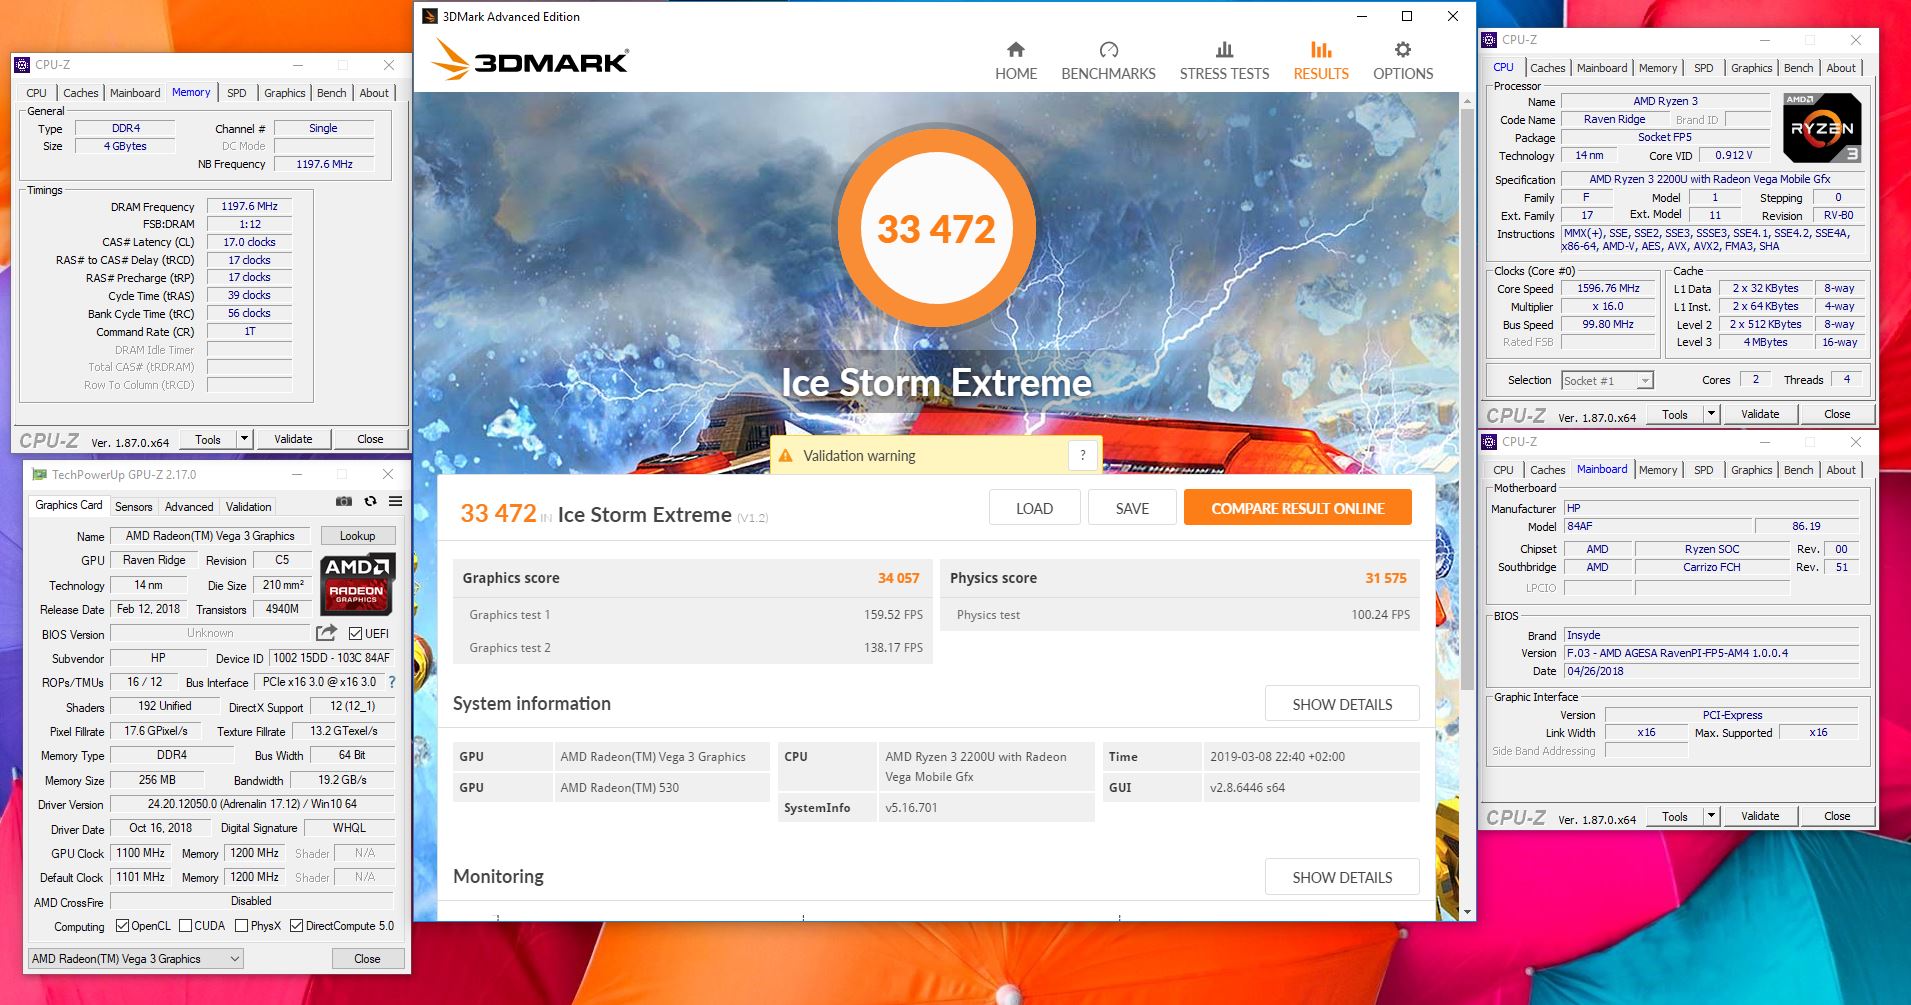Viewport: 1911px width, 1005px height.
Task: Click COMPARE RESULT ONLINE button
Action: 1297,508
